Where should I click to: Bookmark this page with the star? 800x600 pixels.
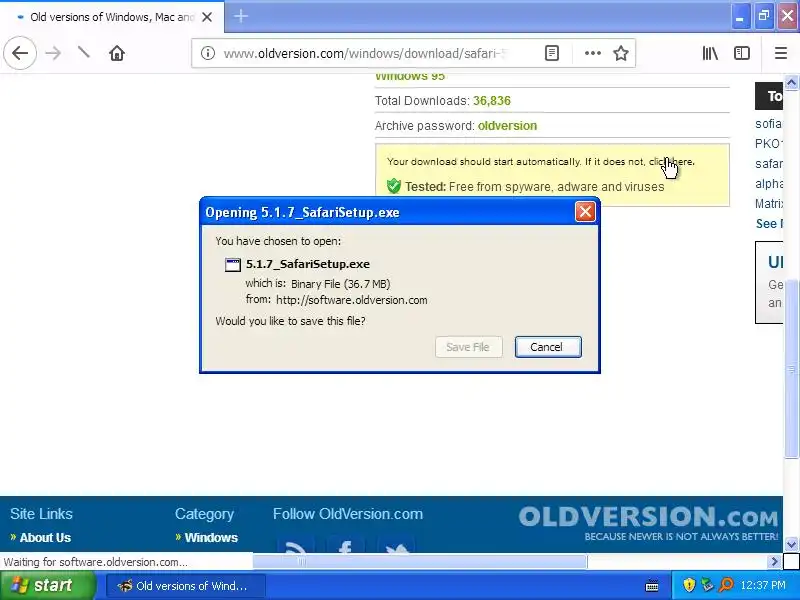click(621, 53)
